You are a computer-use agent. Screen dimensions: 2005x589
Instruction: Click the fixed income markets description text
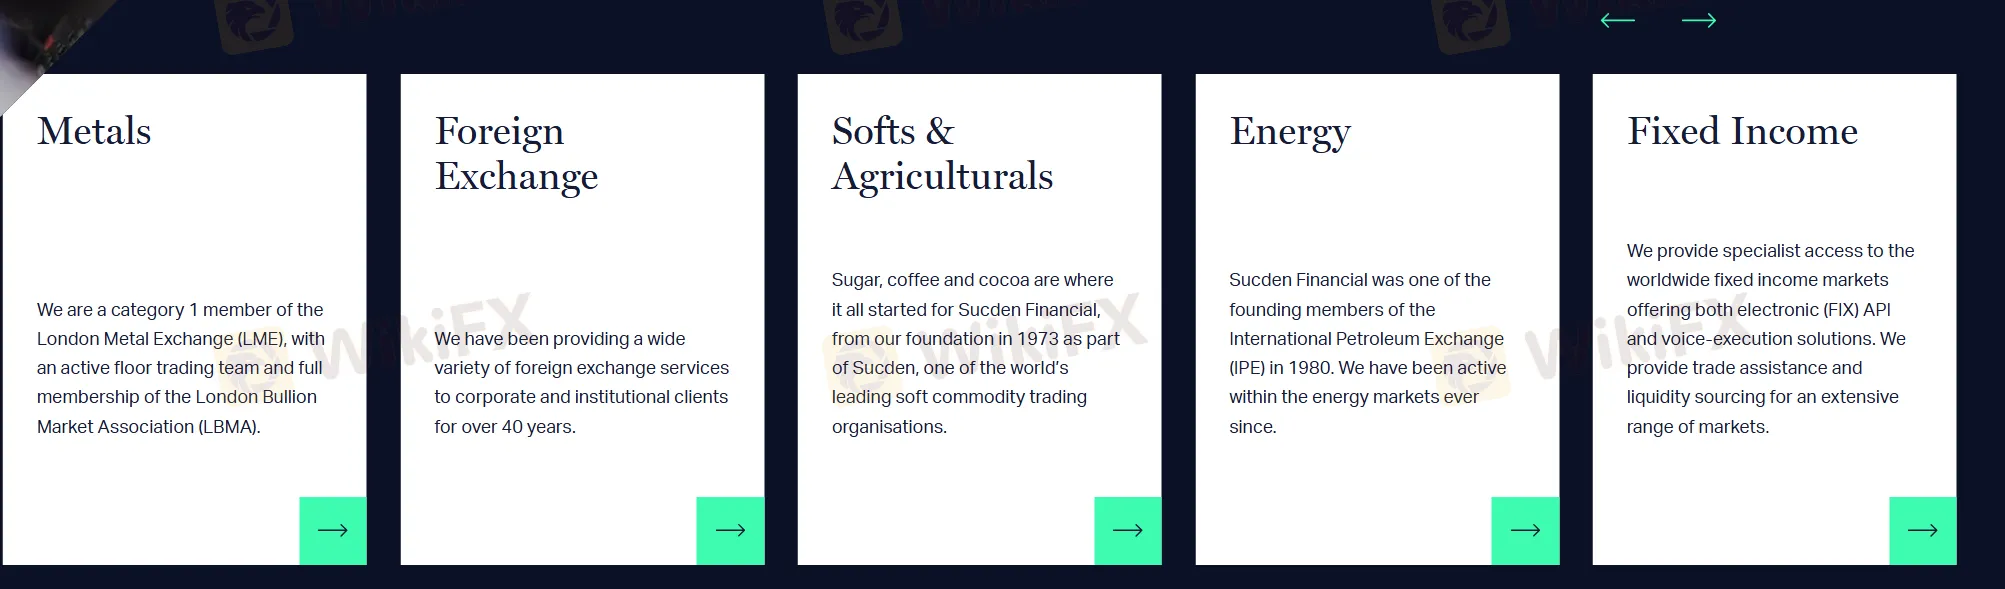[1770, 339]
